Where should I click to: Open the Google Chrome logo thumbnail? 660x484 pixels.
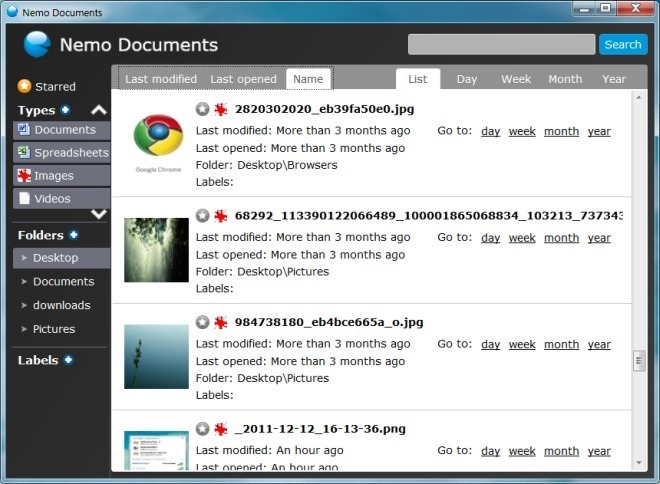coord(158,143)
